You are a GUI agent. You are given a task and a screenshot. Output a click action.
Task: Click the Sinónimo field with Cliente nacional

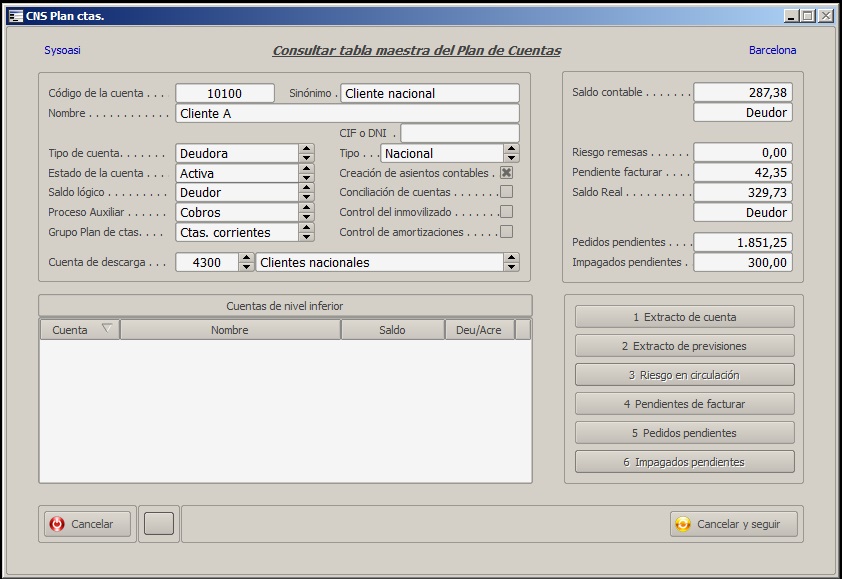[430, 93]
